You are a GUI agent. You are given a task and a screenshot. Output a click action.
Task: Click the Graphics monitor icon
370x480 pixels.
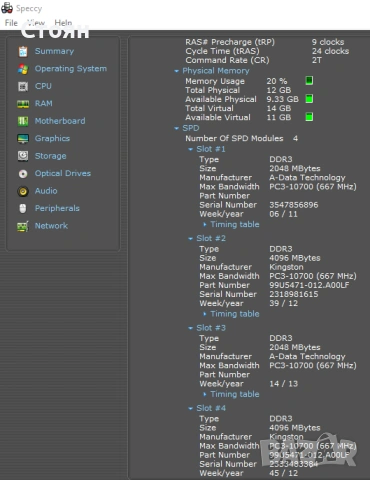tap(23, 139)
